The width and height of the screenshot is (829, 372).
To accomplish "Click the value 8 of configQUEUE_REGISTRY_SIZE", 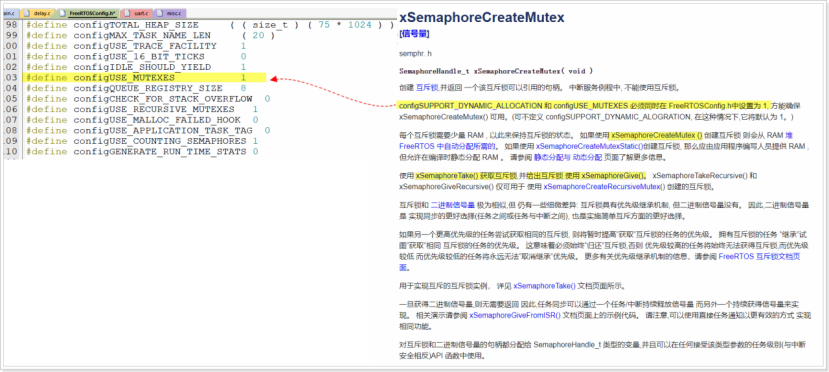I will click(244, 88).
